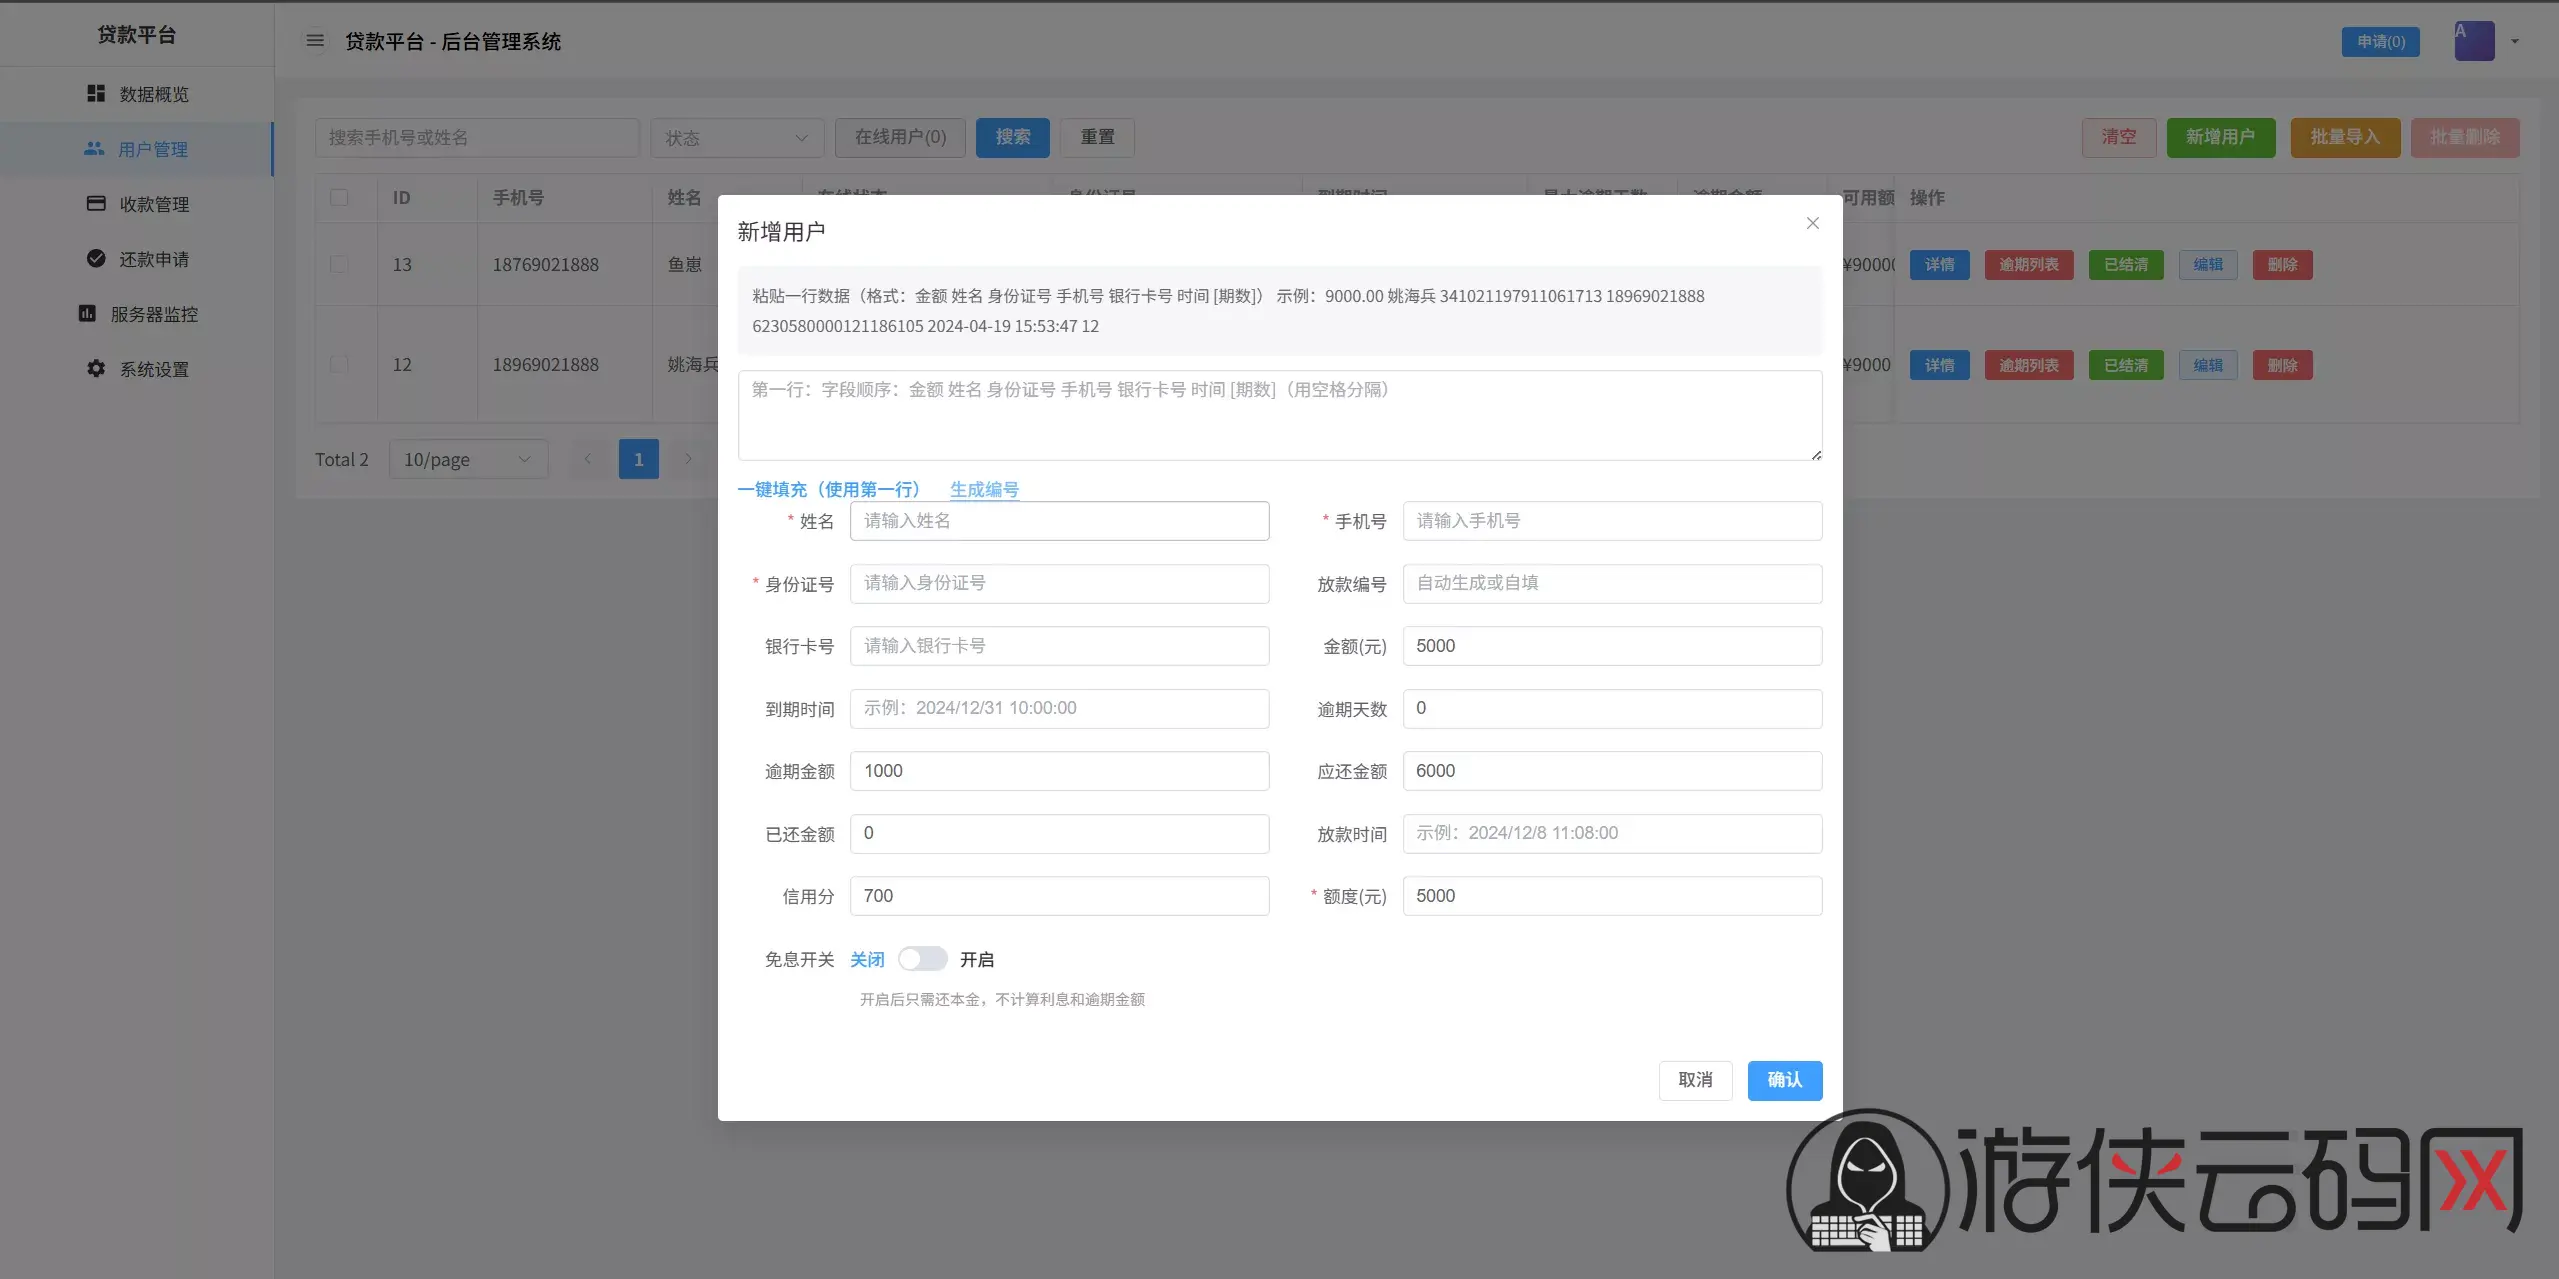
Task: Open the 状态 filter dropdown
Action: tap(737, 137)
